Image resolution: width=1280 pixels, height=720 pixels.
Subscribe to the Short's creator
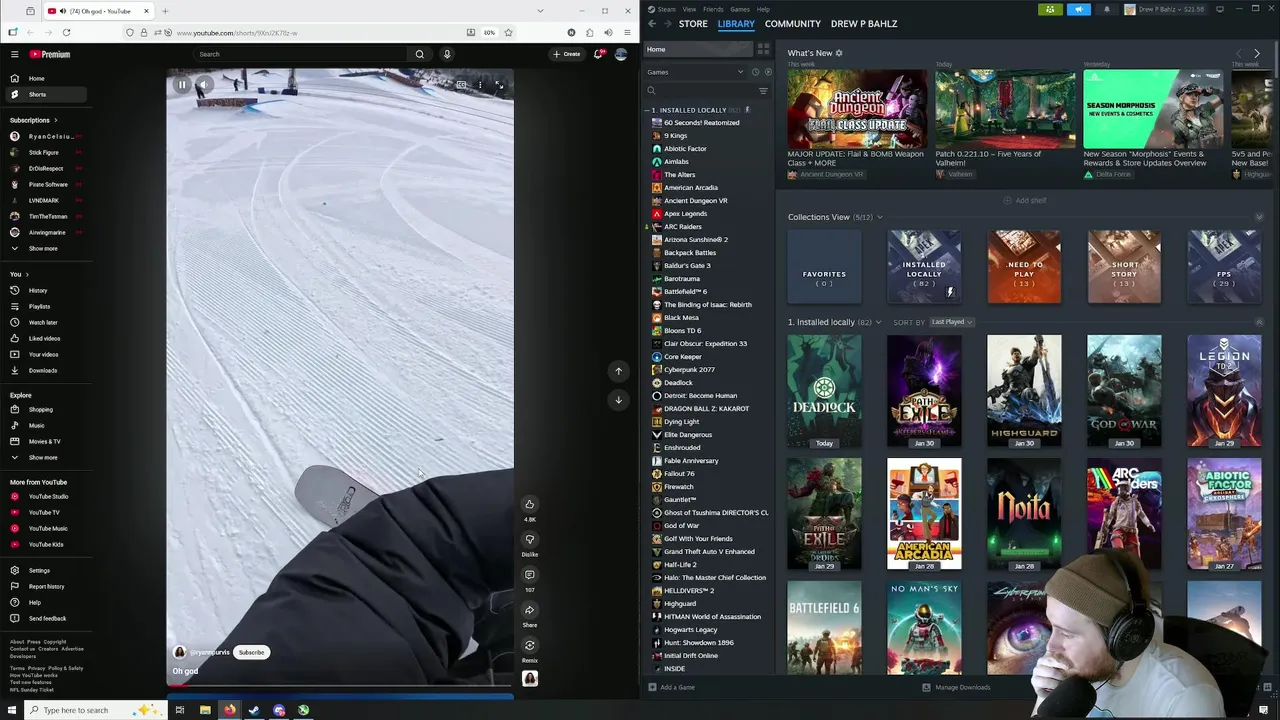click(x=251, y=652)
